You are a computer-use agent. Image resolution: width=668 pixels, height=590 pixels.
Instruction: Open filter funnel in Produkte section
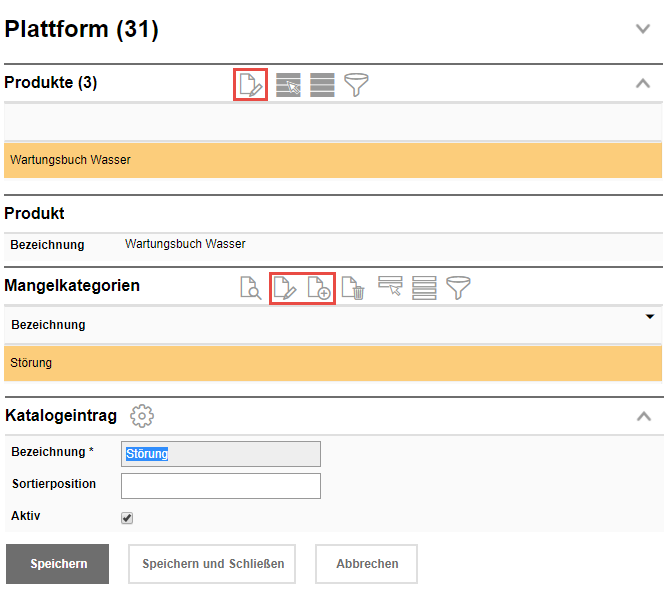click(357, 85)
